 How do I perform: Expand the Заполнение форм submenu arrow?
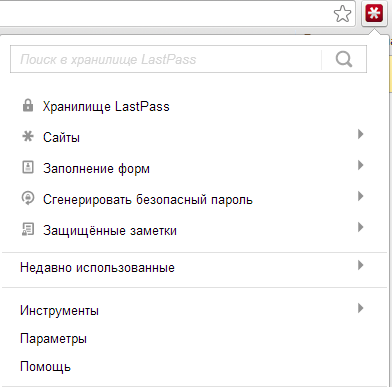click(x=360, y=165)
